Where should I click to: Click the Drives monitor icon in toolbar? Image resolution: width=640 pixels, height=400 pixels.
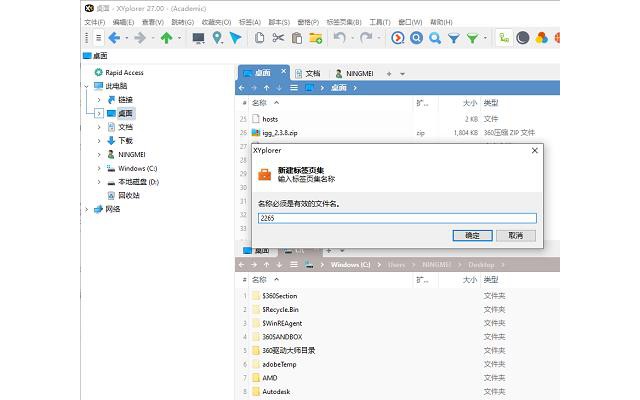[198, 38]
